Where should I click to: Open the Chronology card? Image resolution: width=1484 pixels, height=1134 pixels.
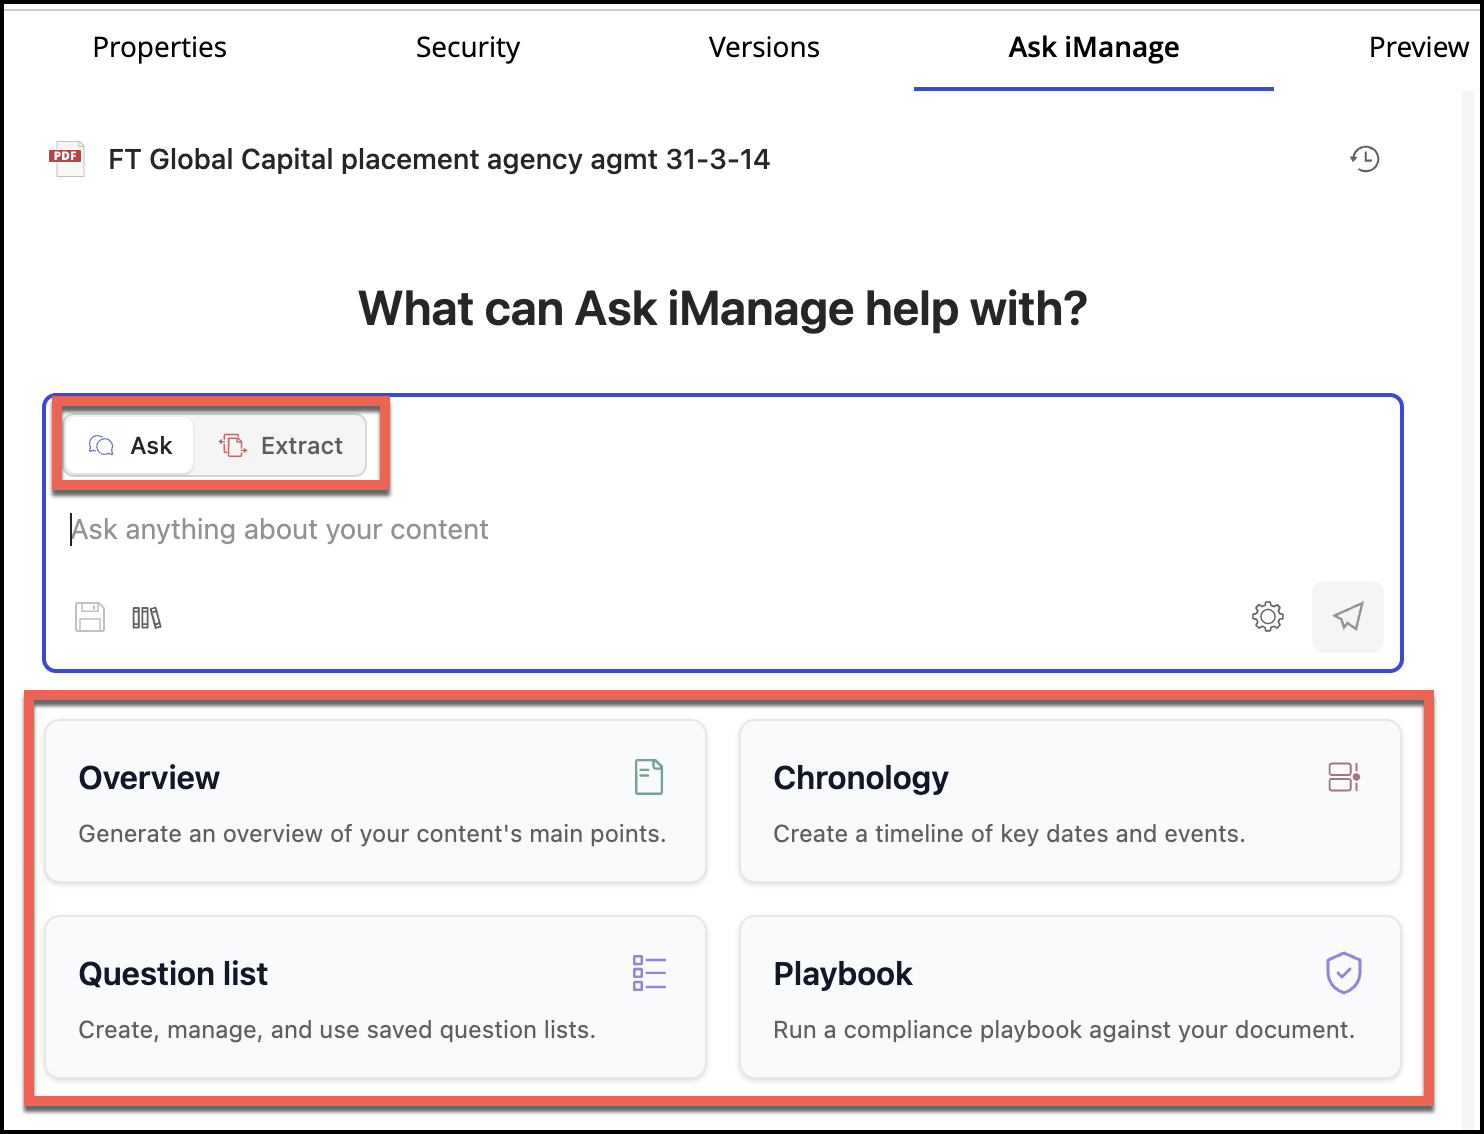click(x=1070, y=801)
